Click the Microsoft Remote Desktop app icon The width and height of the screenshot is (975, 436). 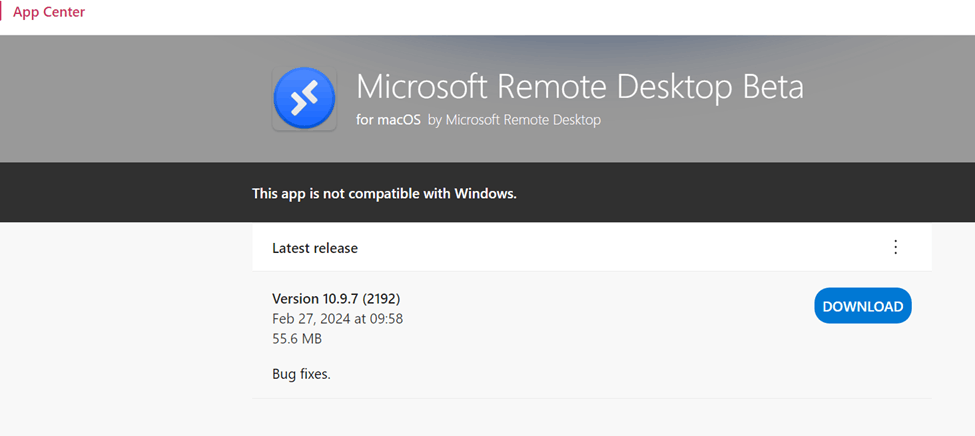tap(305, 99)
